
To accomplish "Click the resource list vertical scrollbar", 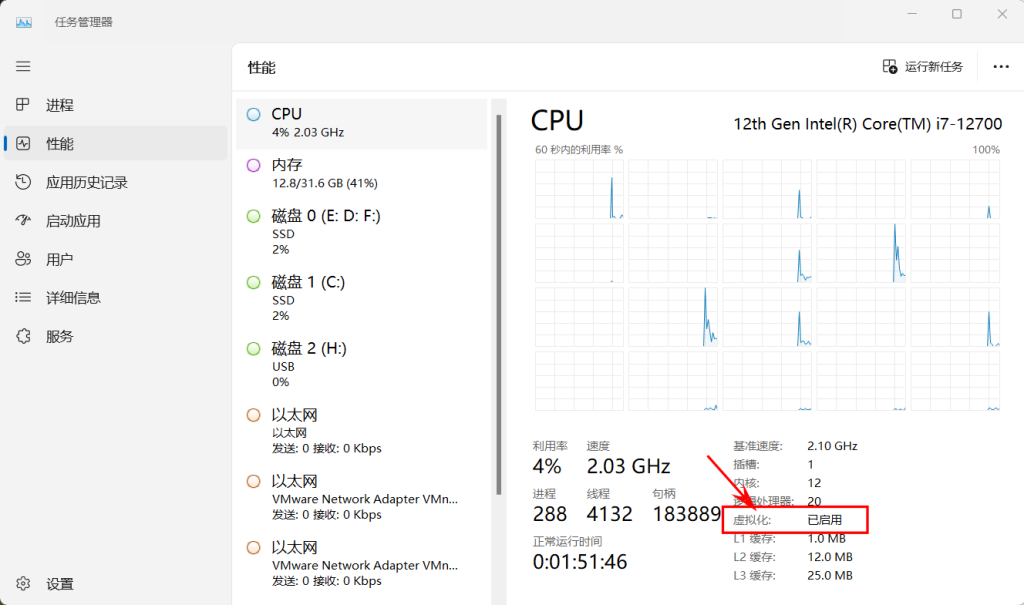I will [499, 300].
